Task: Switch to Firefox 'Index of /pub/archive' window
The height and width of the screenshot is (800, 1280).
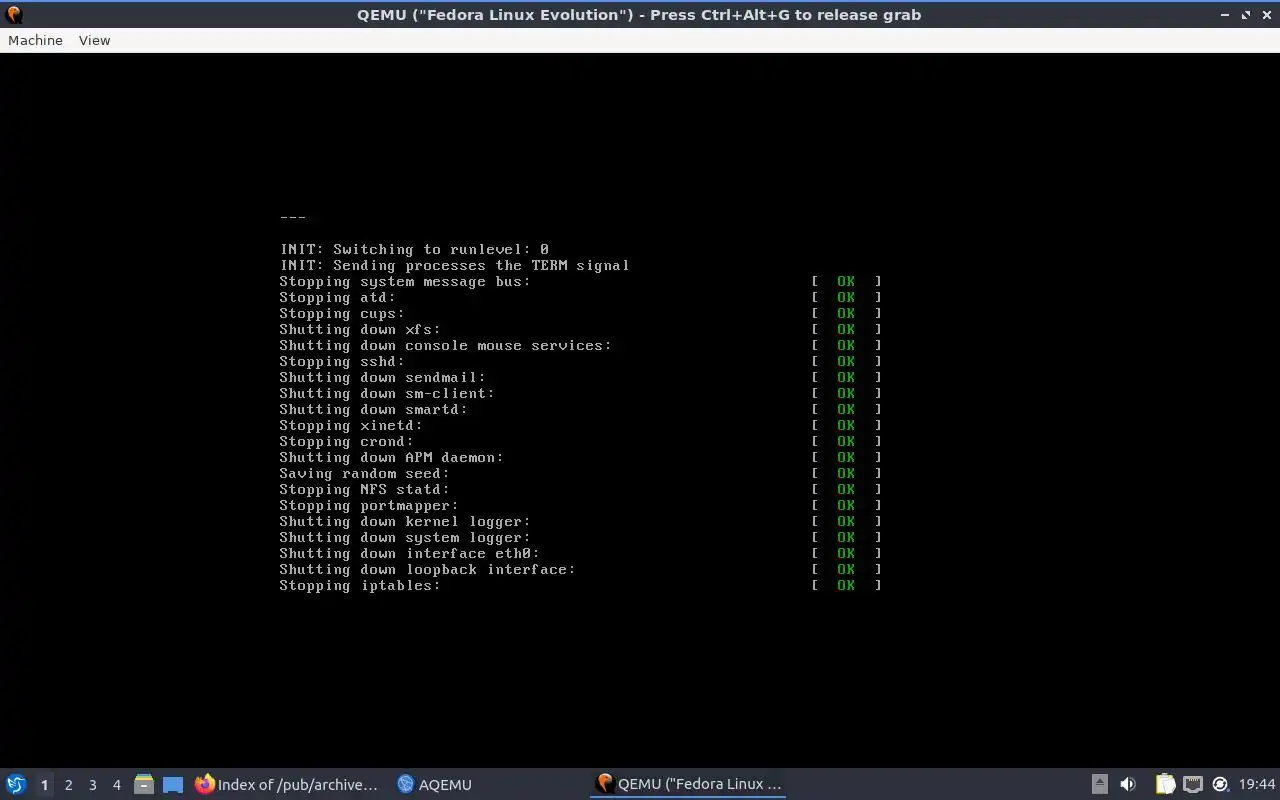Action: click(288, 785)
